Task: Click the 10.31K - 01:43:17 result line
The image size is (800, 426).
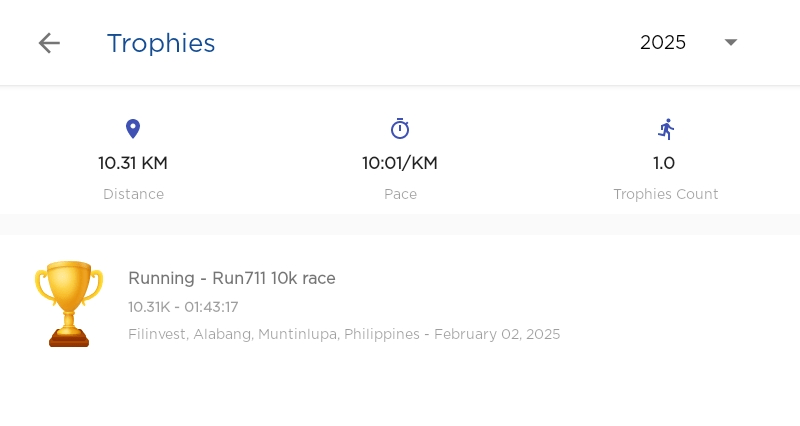Action: (183, 307)
